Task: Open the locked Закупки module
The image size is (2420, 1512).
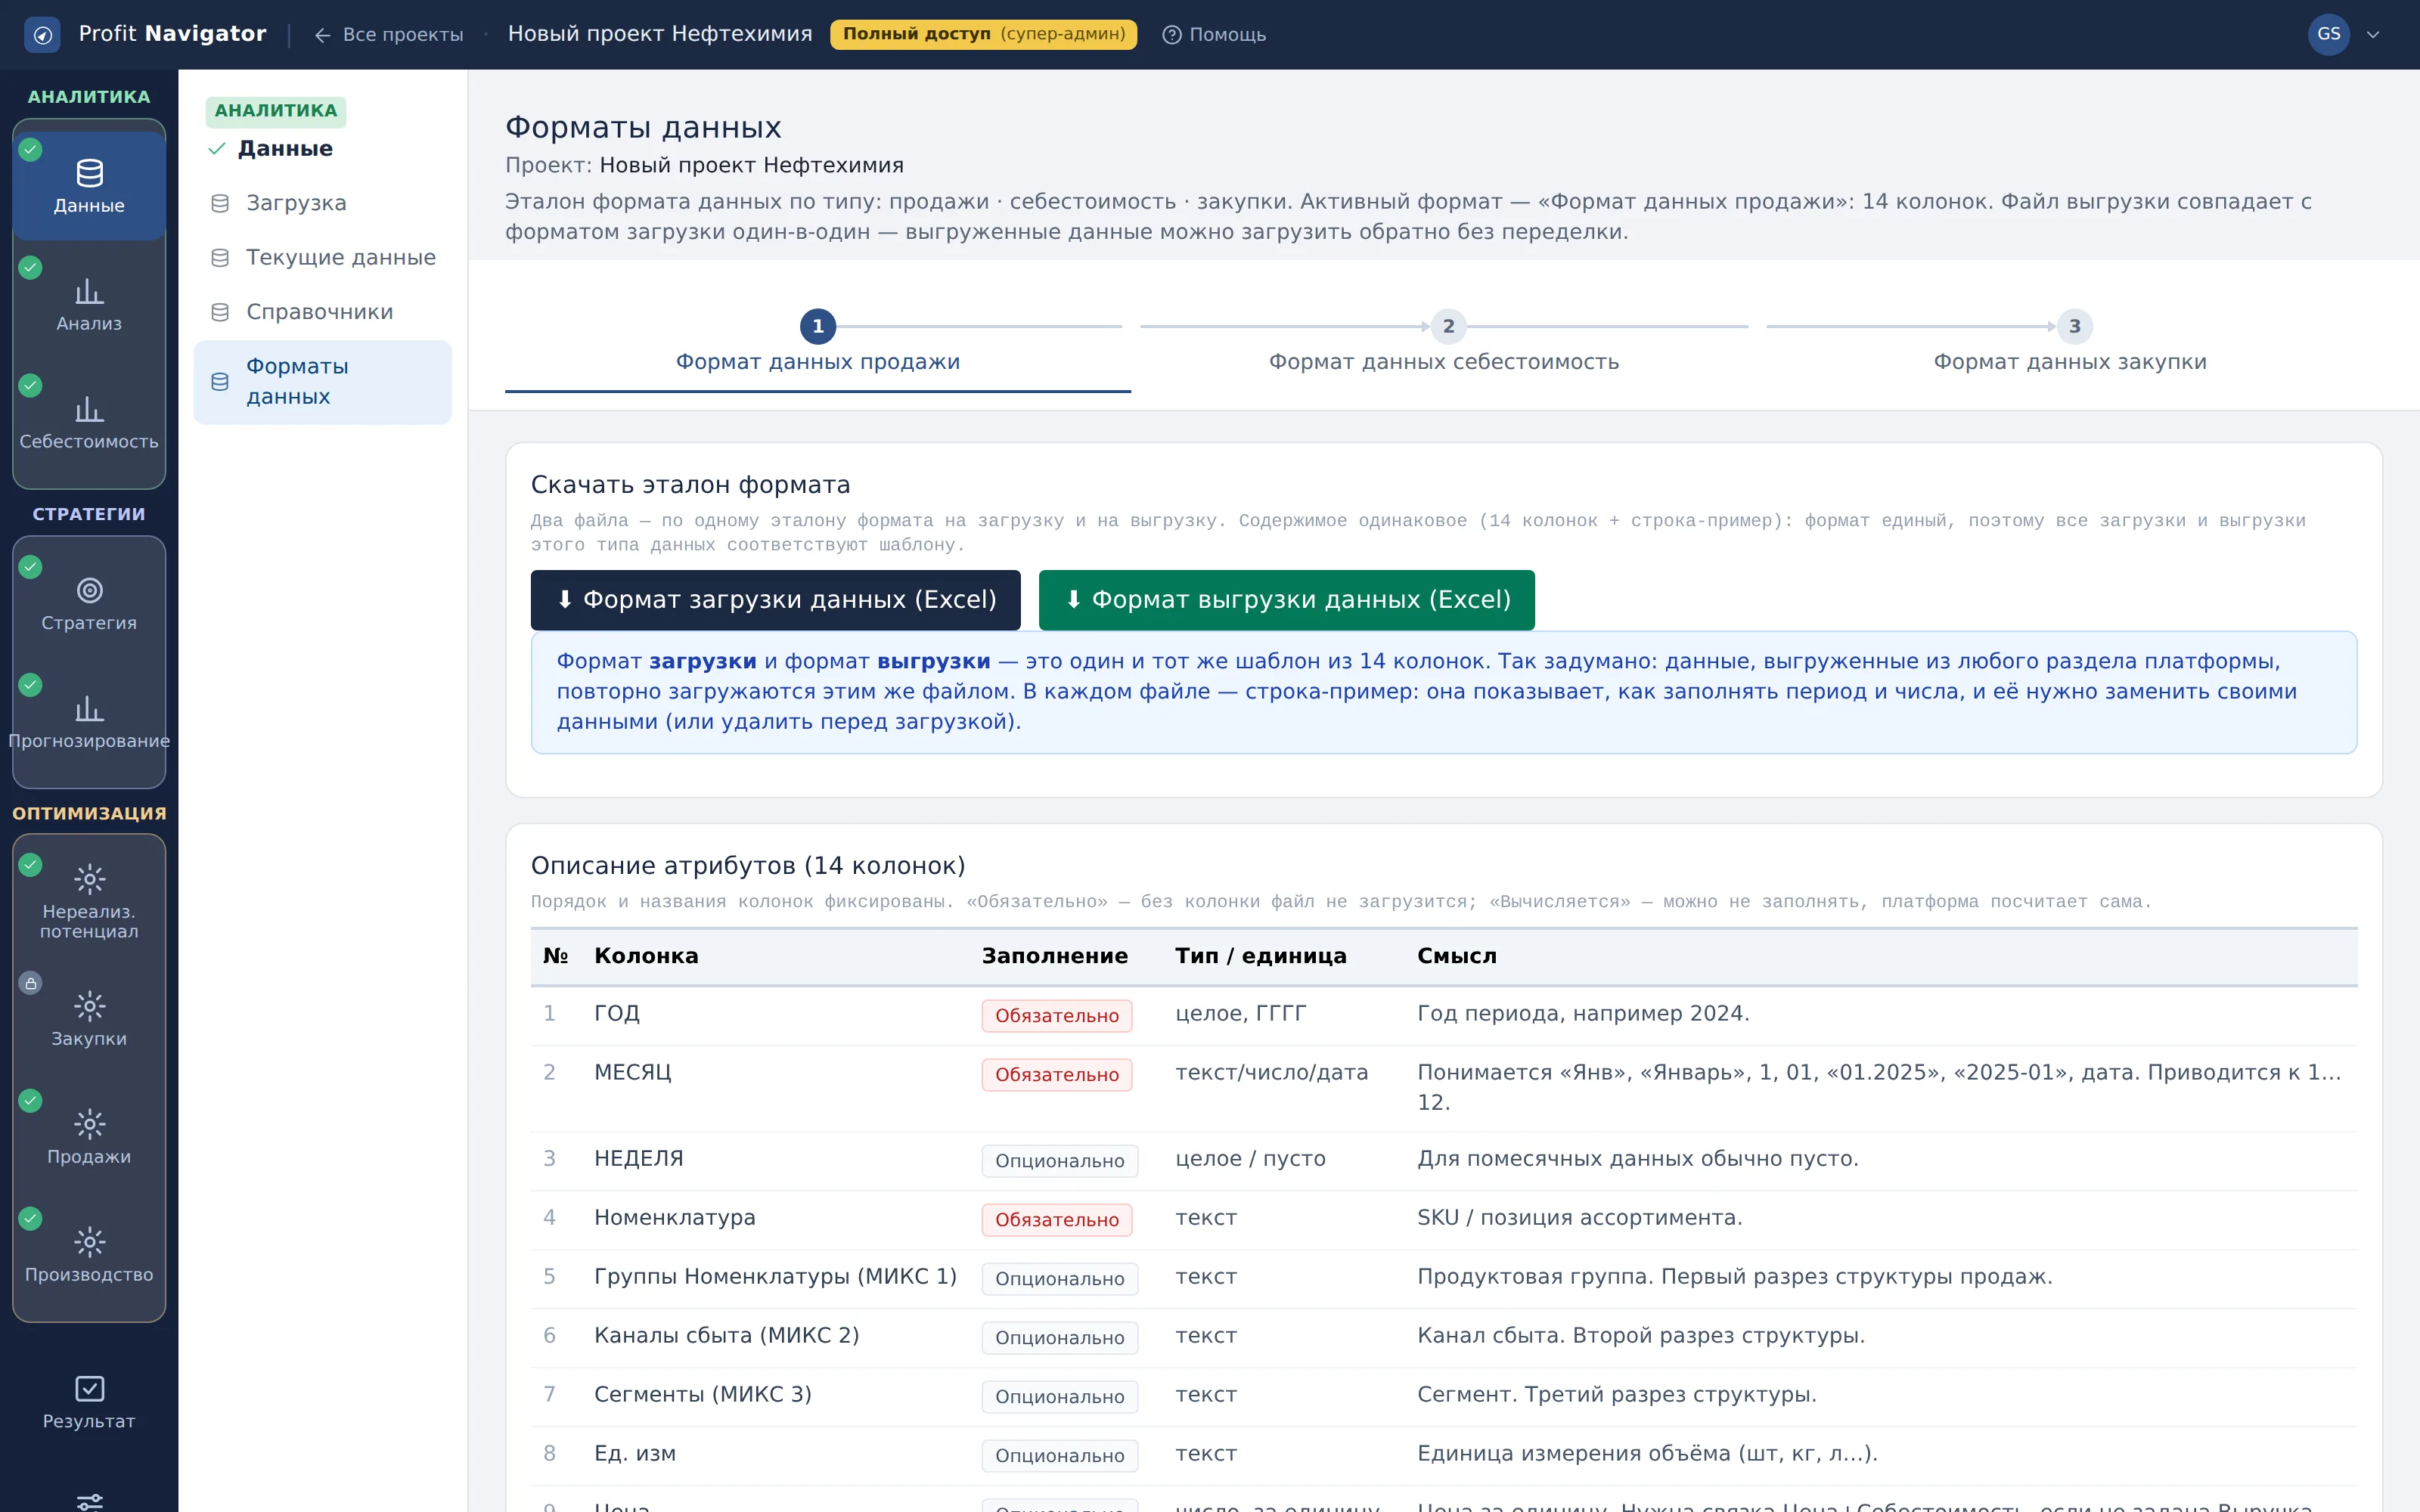Action: (x=89, y=1019)
